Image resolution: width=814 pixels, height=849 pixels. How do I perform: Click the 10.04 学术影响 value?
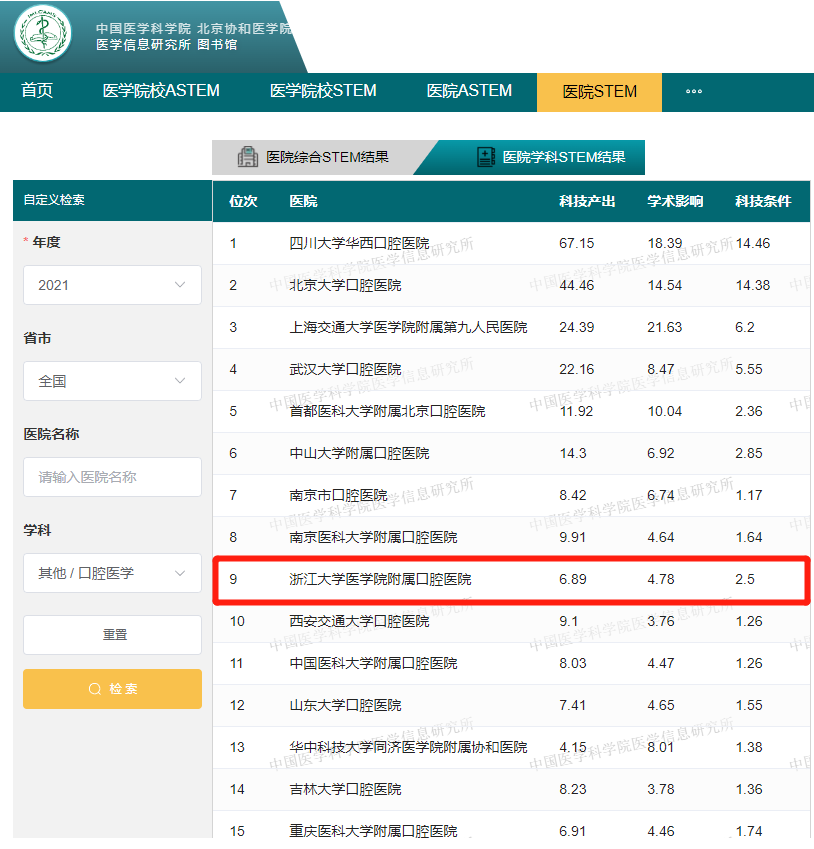(665, 411)
